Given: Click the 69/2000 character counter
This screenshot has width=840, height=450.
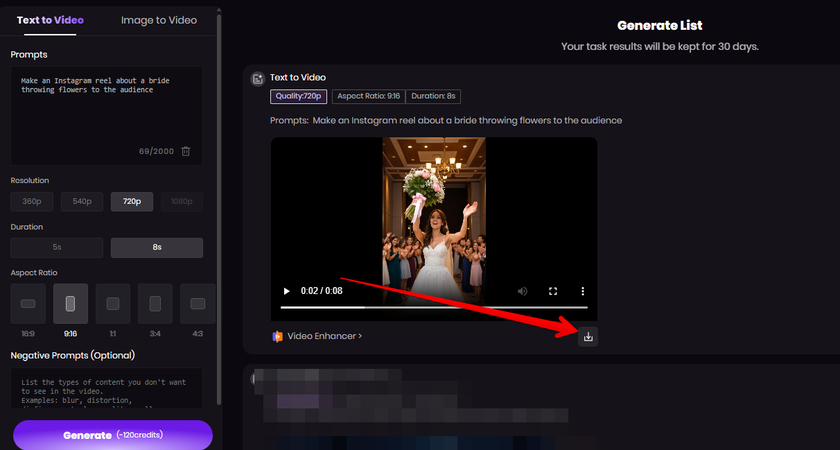Looking at the screenshot, I should (156, 152).
